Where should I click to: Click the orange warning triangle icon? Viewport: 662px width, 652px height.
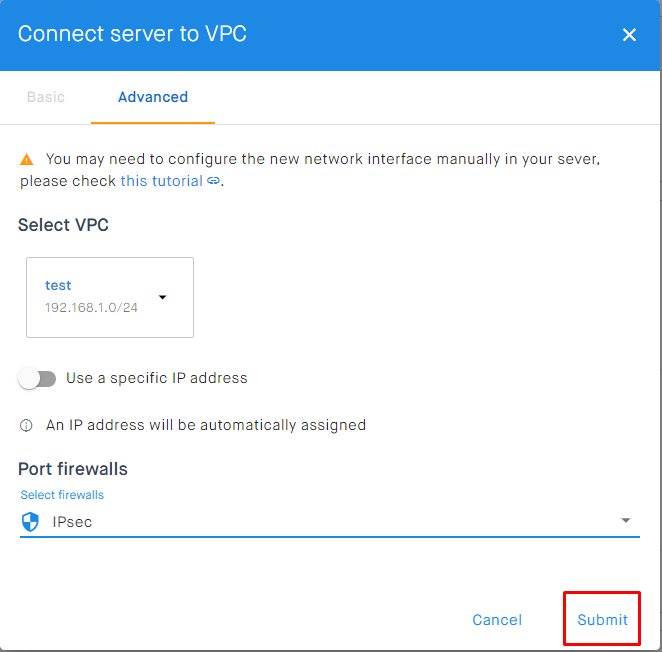coord(27,159)
